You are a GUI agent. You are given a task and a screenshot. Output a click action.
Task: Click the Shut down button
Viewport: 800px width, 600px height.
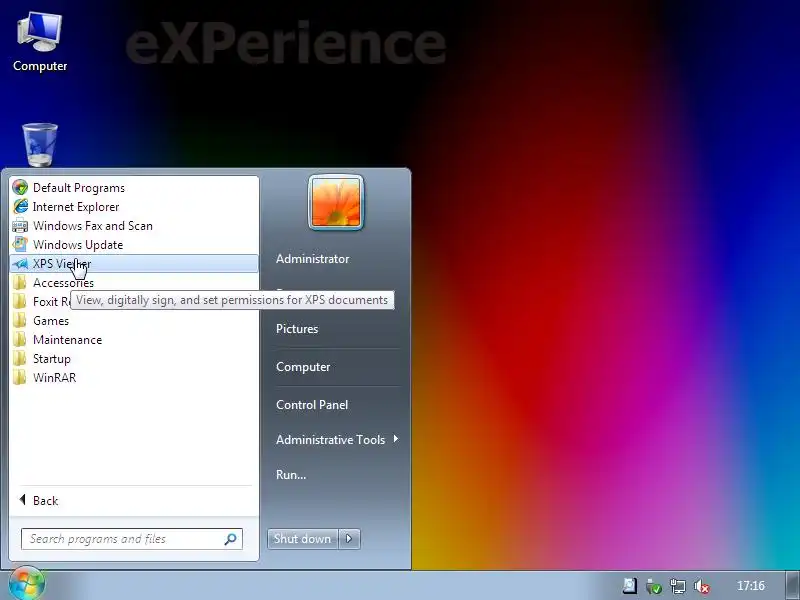click(302, 539)
